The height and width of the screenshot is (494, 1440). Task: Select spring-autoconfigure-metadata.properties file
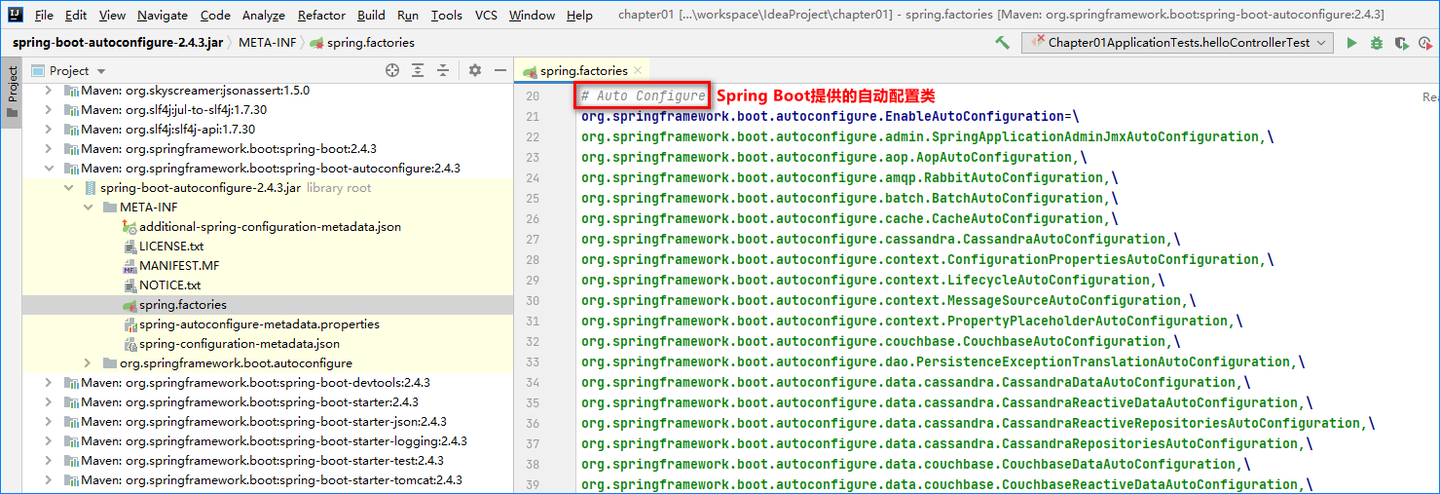[x=251, y=324]
